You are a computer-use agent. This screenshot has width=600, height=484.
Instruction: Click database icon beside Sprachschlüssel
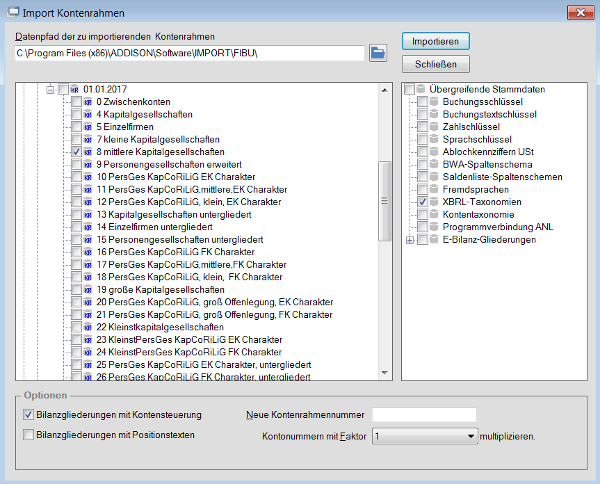click(x=434, y=139)
